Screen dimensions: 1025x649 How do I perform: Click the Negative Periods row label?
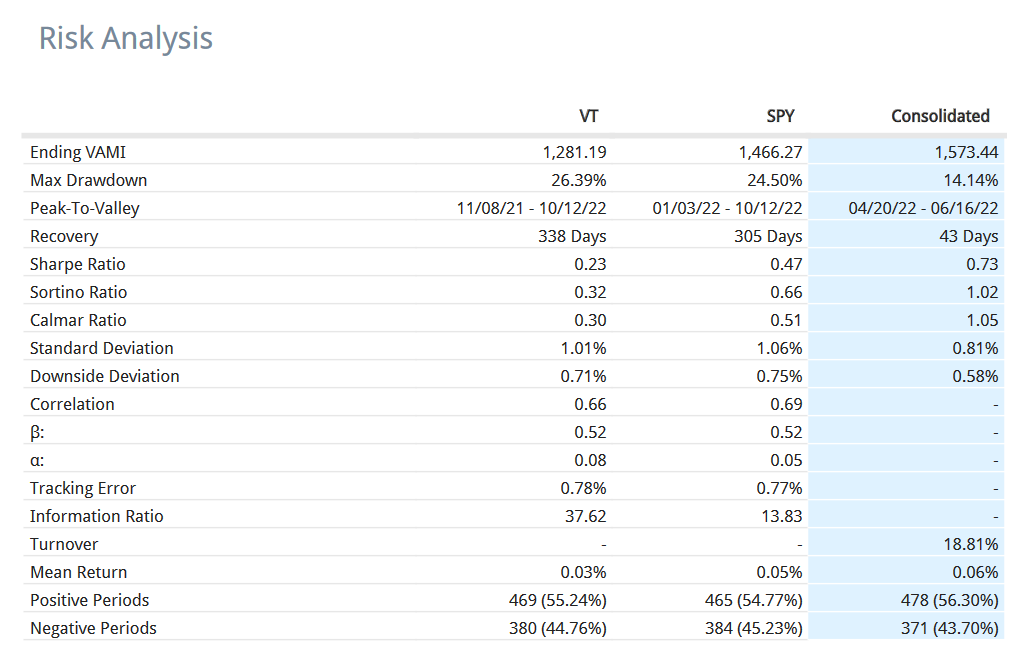tap(93, 629)
